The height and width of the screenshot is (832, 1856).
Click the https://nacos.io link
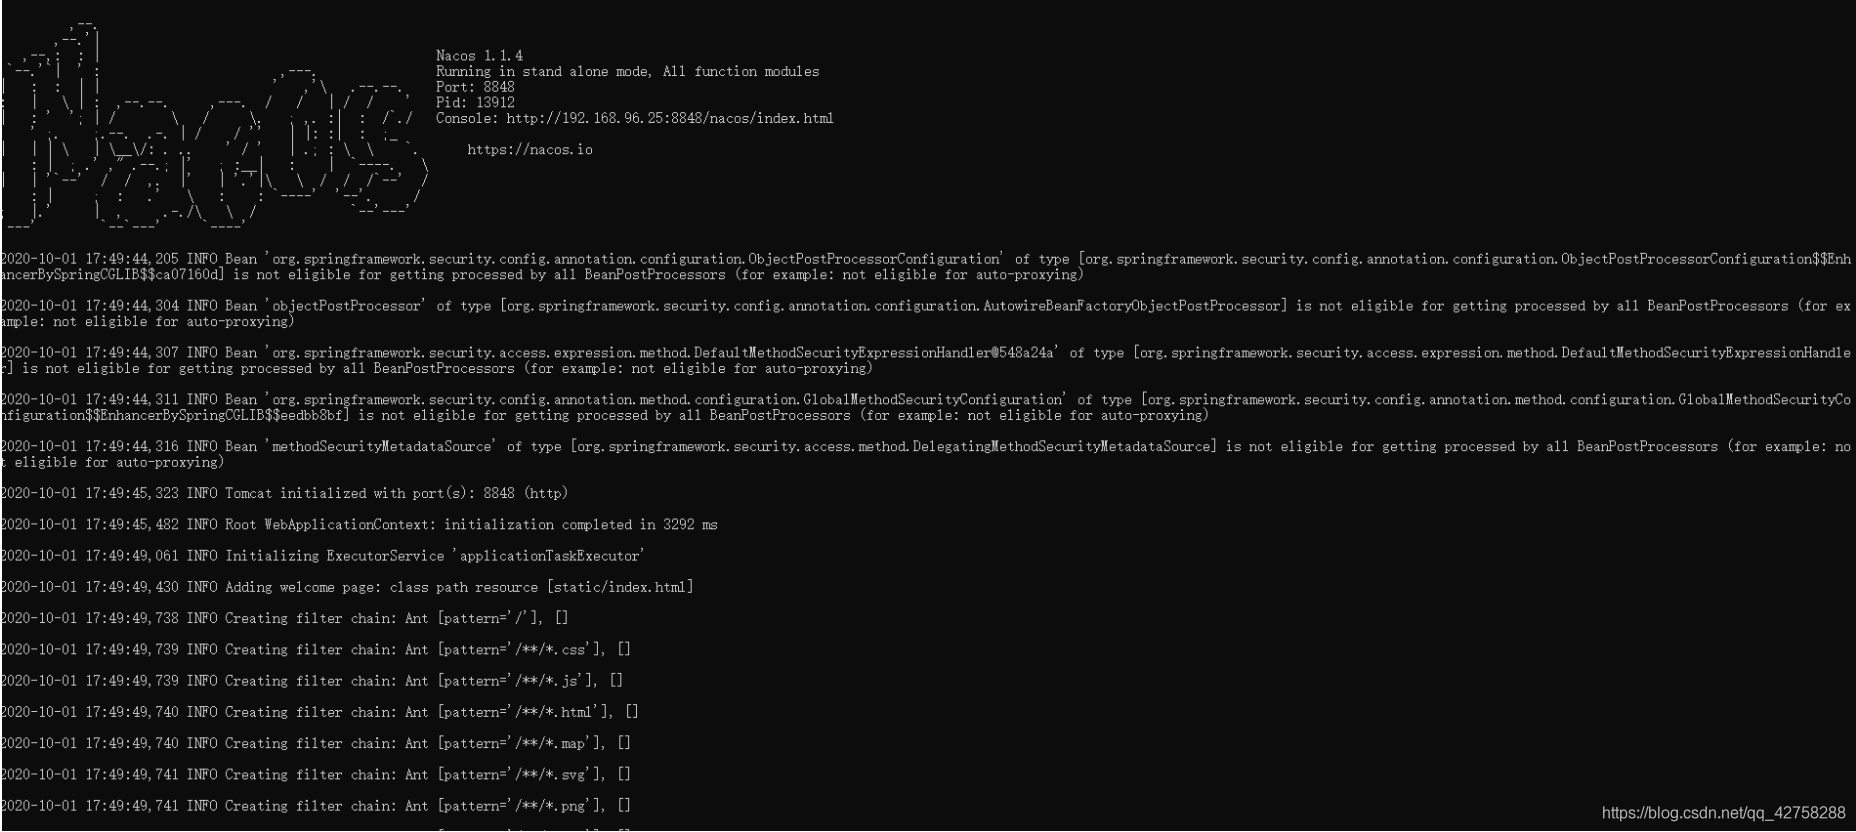tap(530, 150)
